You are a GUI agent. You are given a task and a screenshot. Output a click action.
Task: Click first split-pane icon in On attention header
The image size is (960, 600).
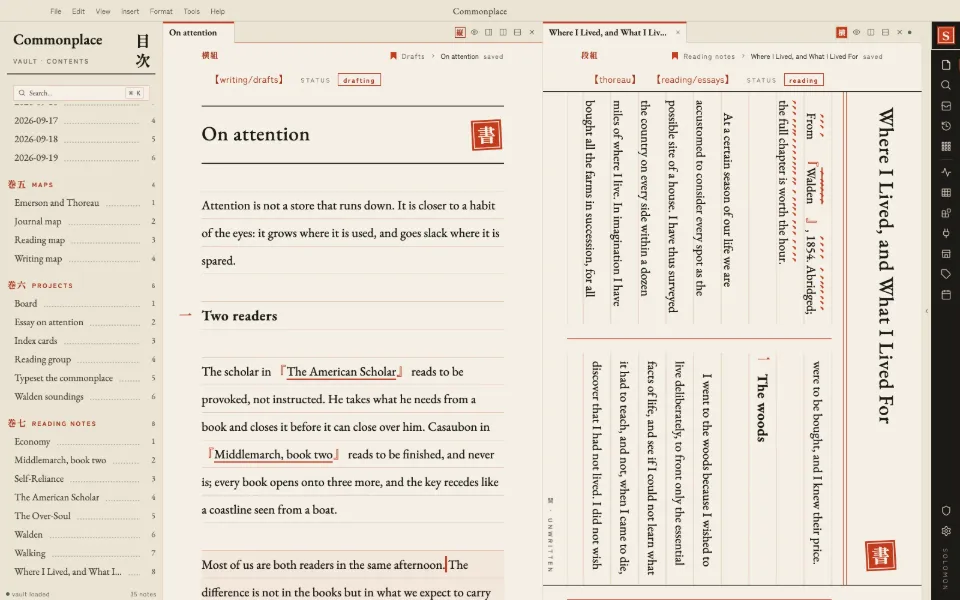(489, 32)
